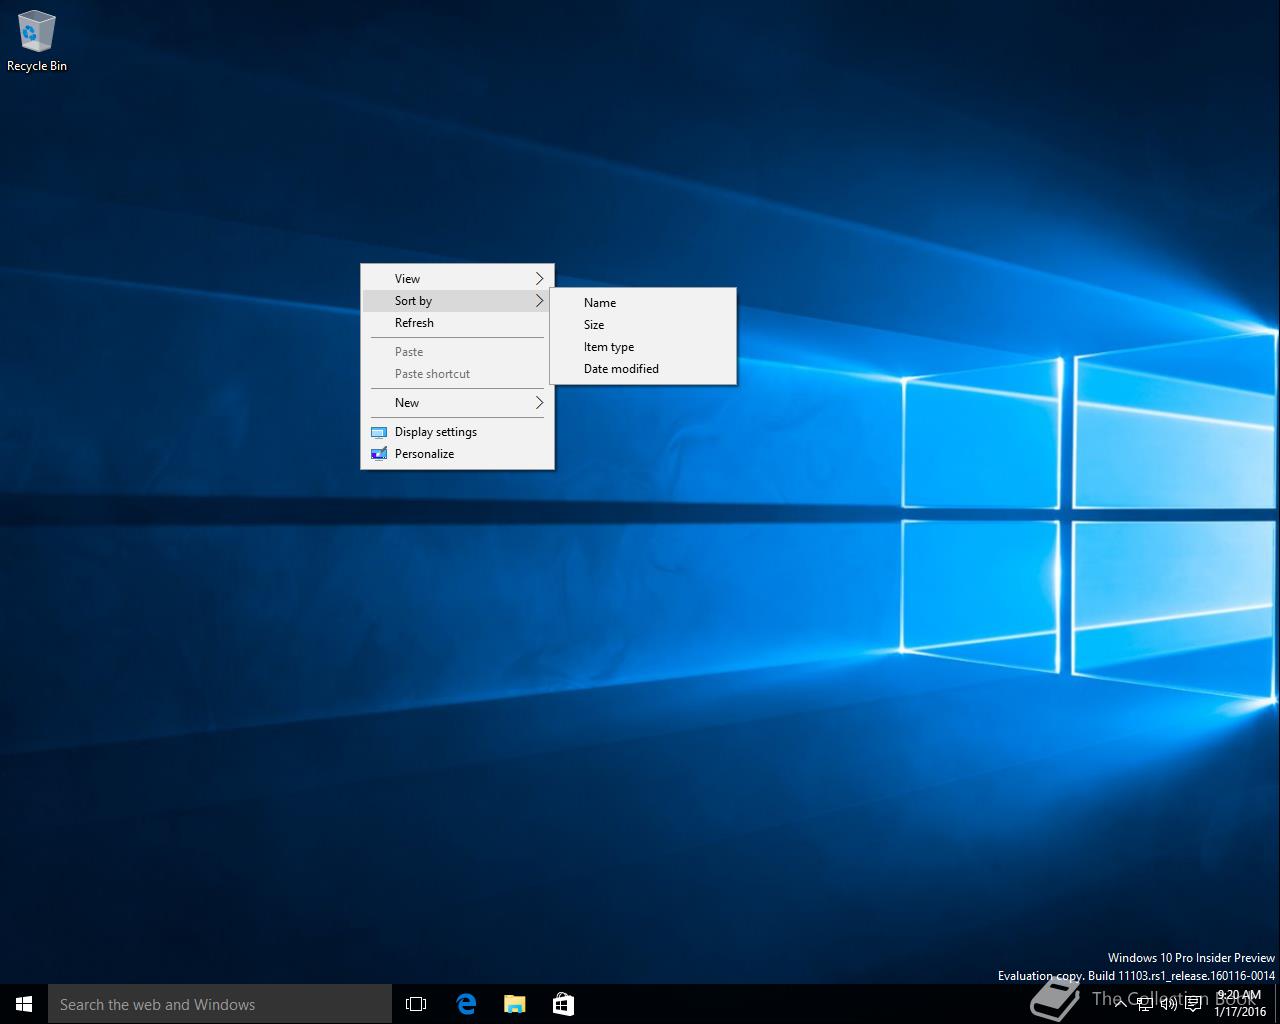
Task: Open the Windows Store taskbar icon
Action: click(x=563, y=1004)
